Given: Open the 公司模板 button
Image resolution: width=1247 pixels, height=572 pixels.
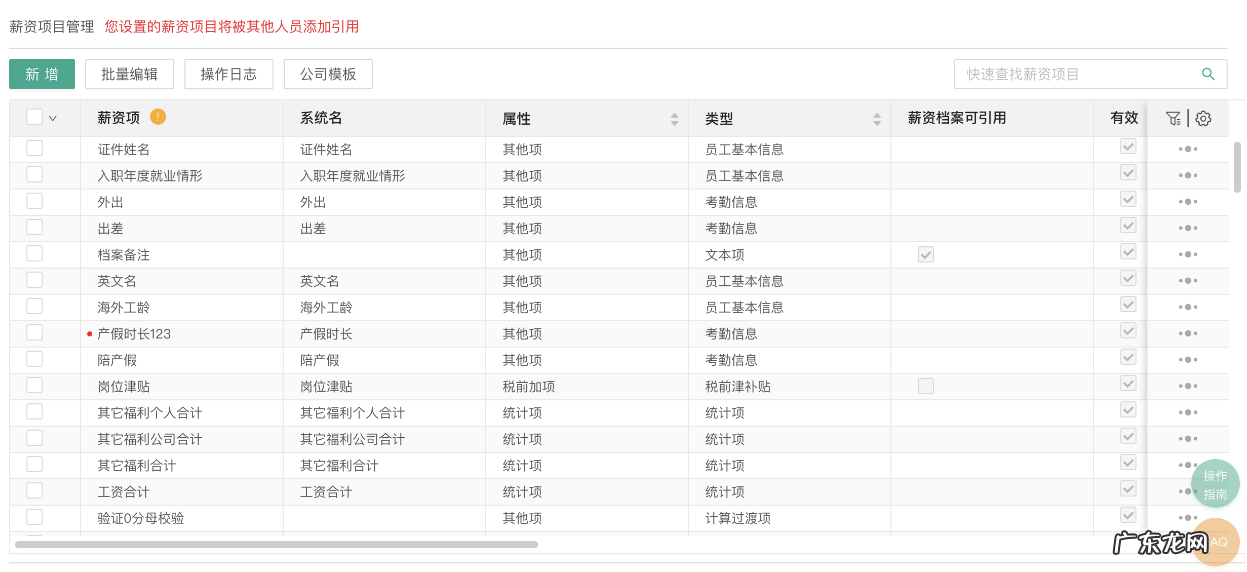Looking at the screenshot, I should (328, 74).
